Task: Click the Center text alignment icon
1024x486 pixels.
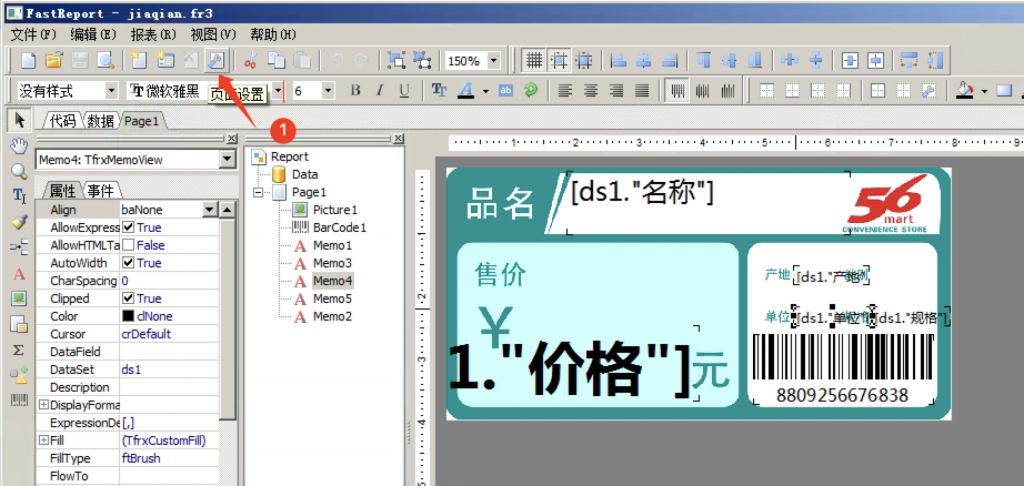Action: (x=591, y=91)
